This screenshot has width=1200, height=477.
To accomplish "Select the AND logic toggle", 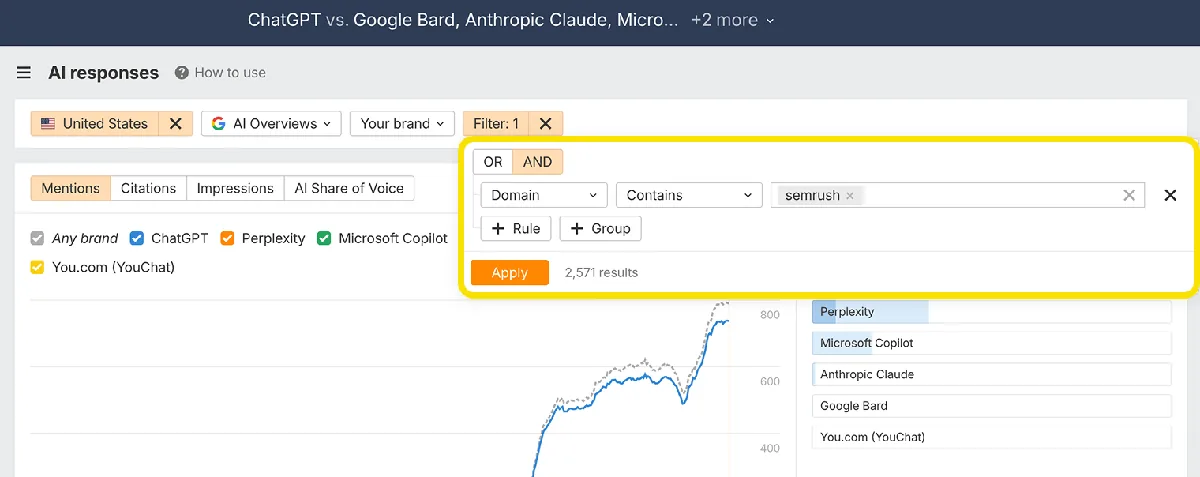I will 538,162.
